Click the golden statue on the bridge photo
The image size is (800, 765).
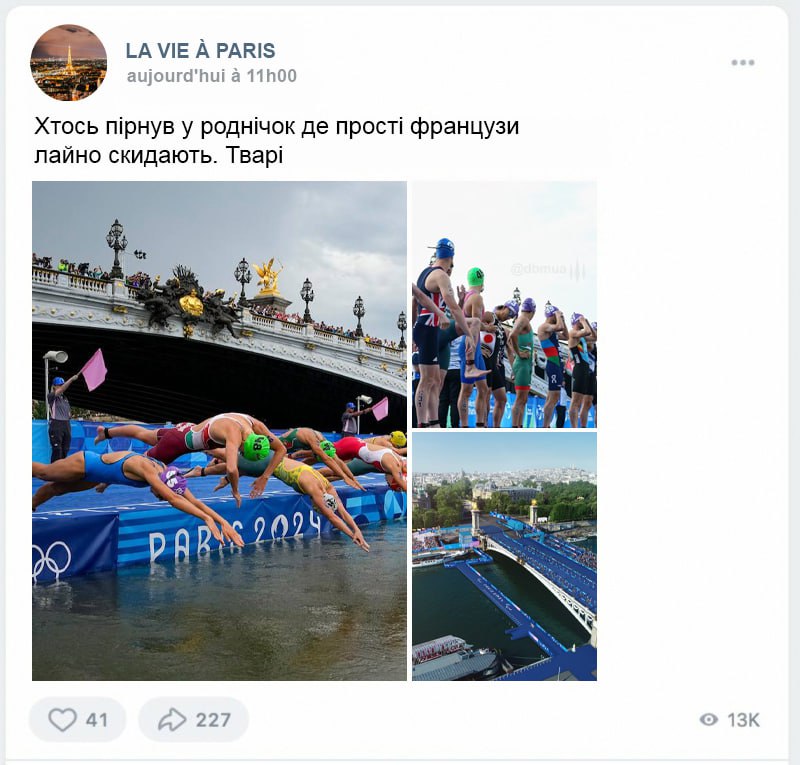267,277
